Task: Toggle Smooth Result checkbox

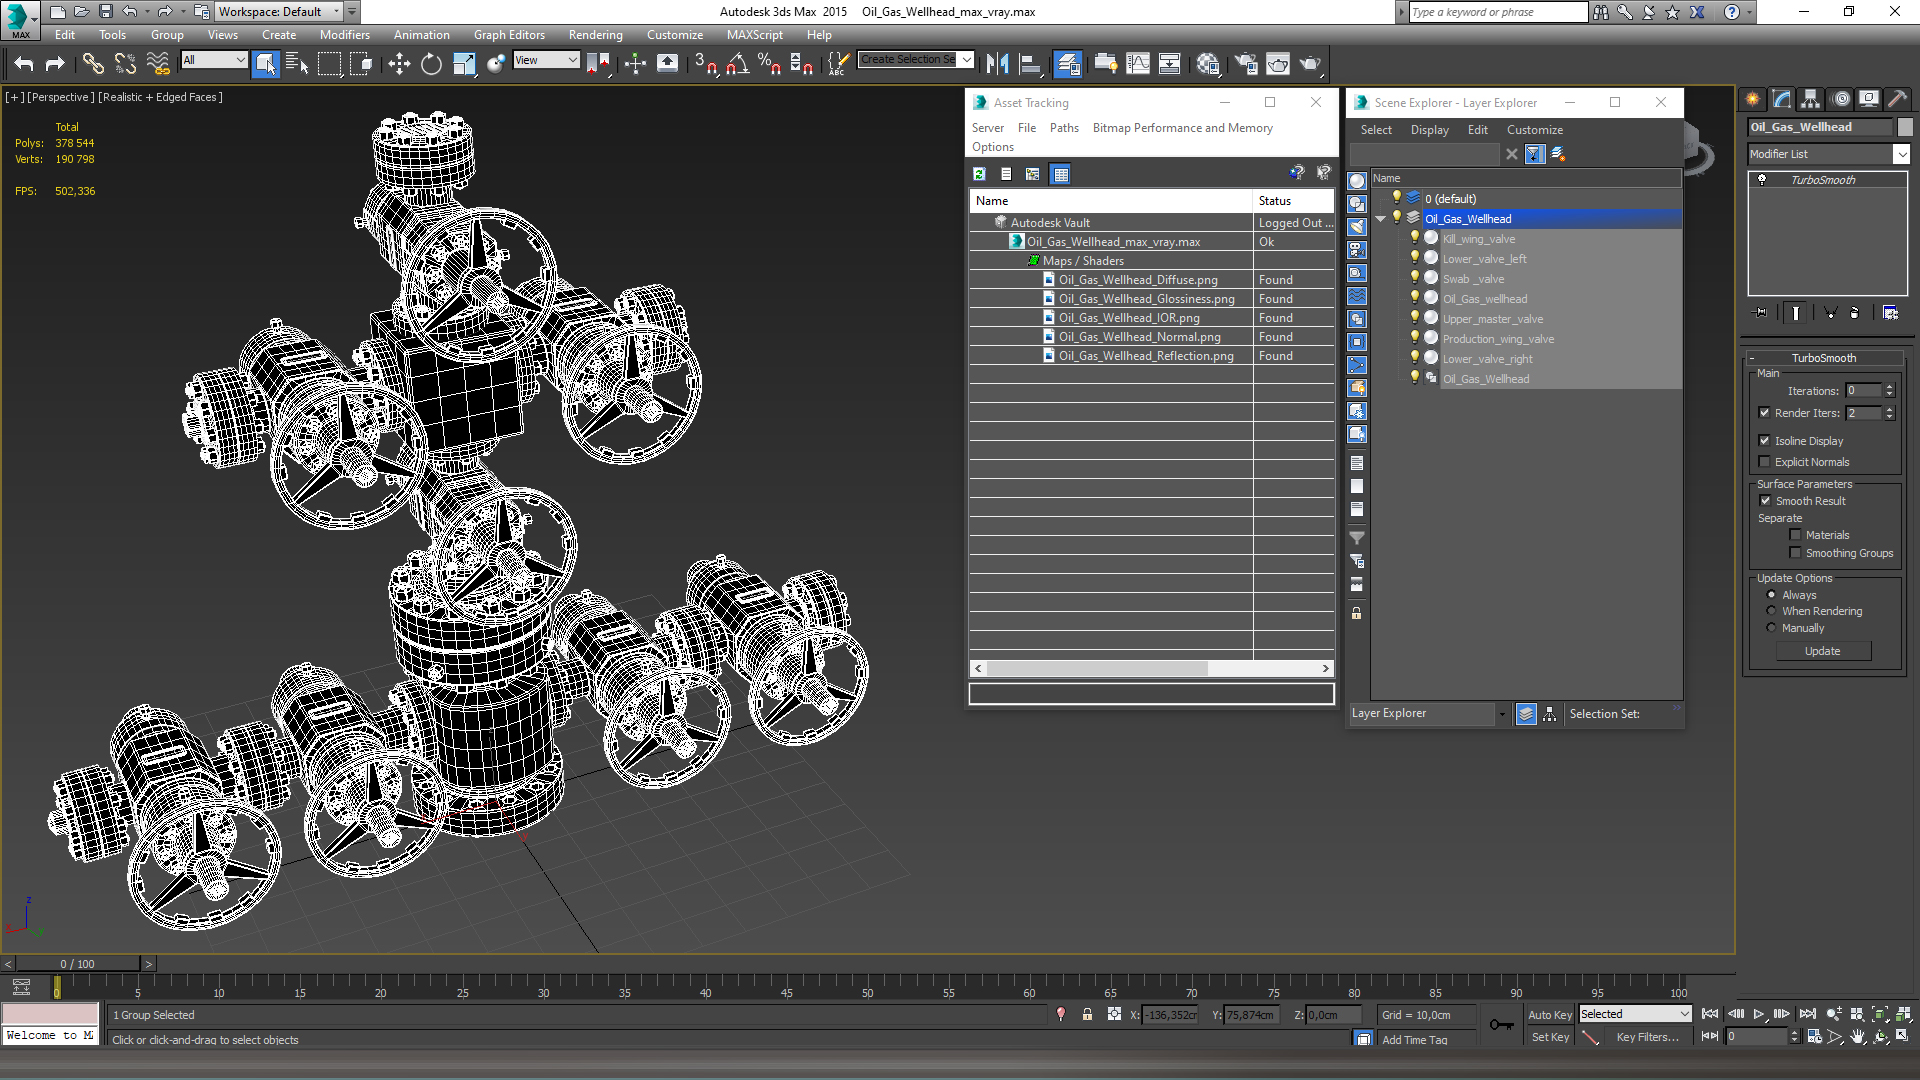Action: 1765,500
